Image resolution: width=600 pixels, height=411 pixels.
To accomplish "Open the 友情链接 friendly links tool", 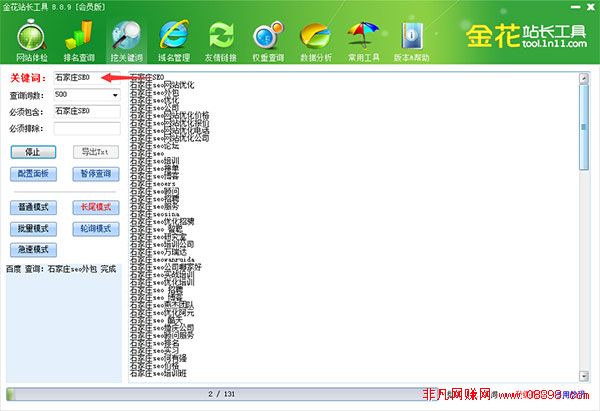I will [221, 41].
